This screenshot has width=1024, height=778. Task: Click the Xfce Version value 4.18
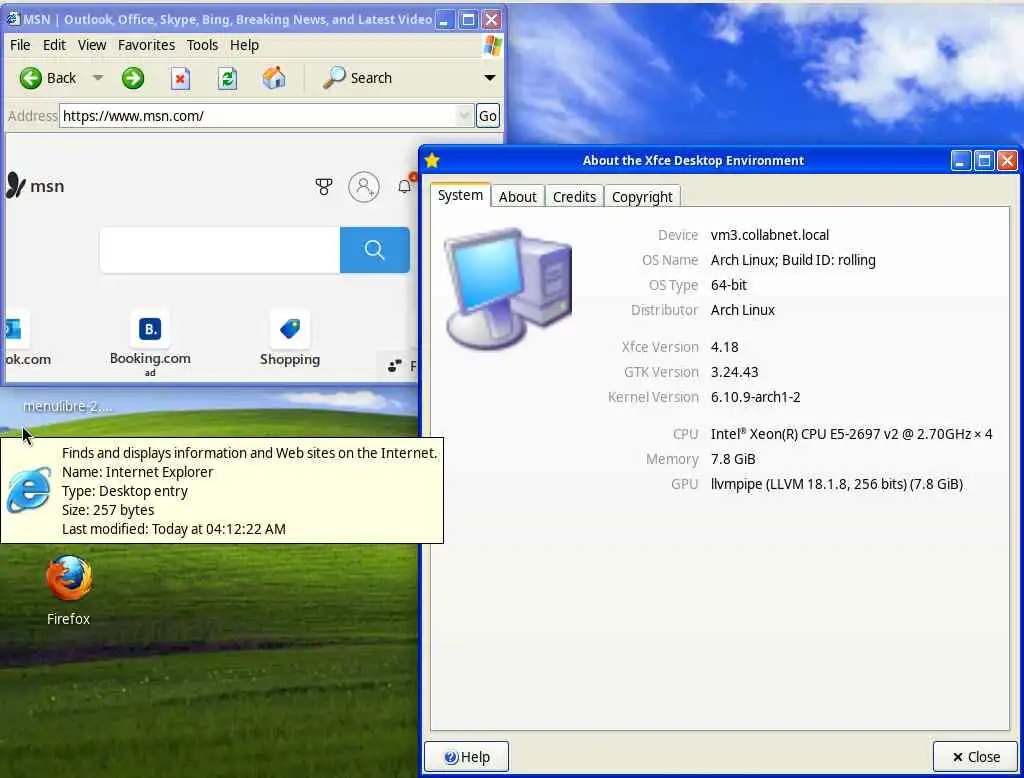[x=724, y=347]
